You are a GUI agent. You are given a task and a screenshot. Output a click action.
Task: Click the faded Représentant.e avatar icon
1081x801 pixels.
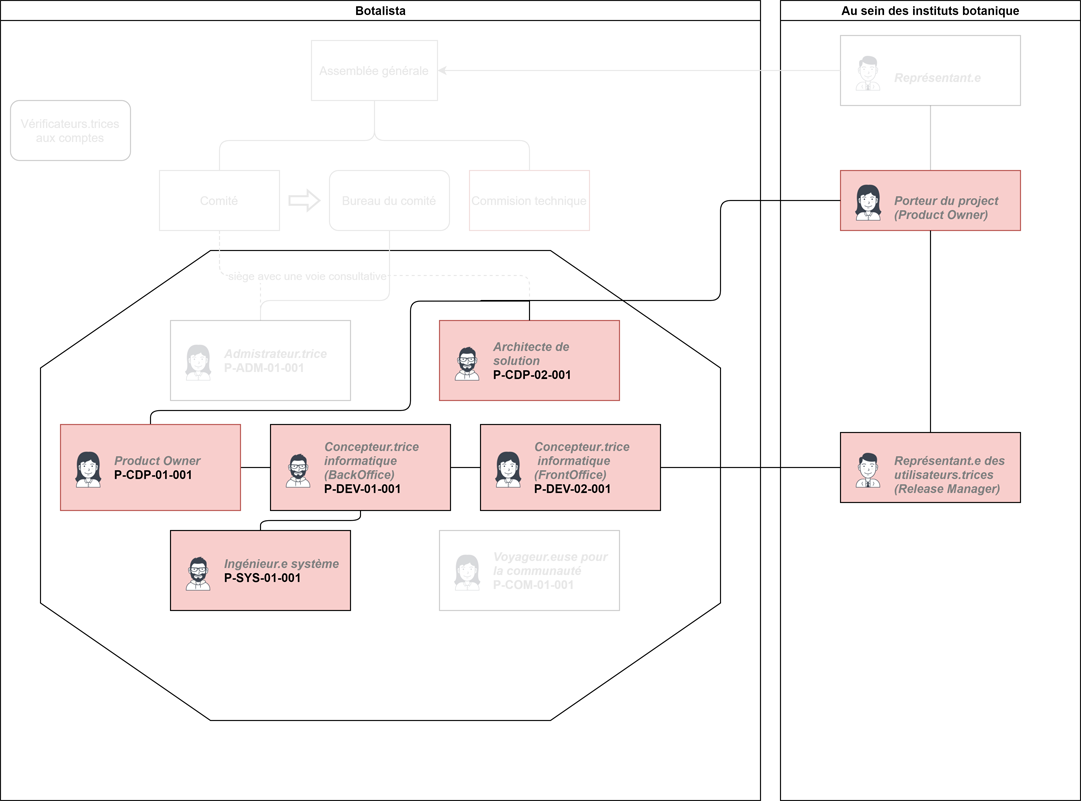(x=868, y=74)
